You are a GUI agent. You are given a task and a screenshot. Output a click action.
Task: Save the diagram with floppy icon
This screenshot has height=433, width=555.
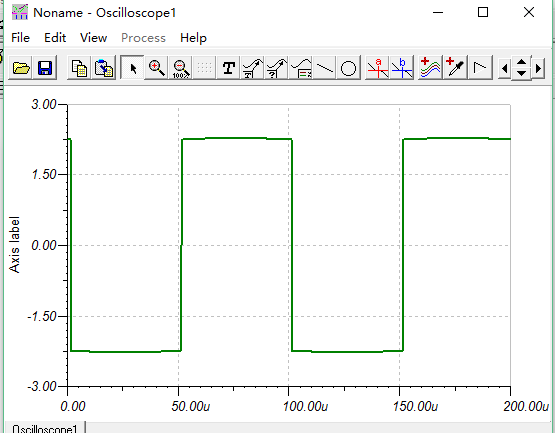[45, 67]
